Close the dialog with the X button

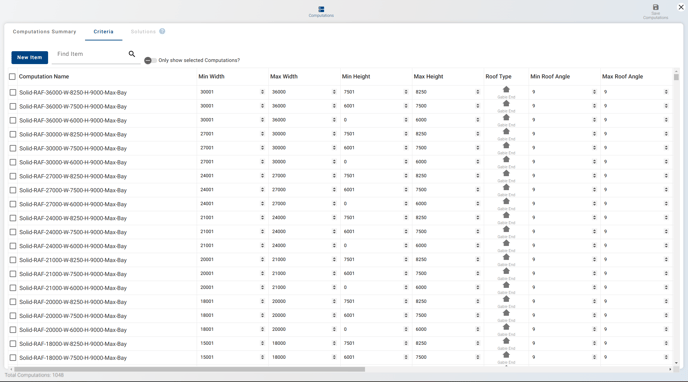point(681,7)
